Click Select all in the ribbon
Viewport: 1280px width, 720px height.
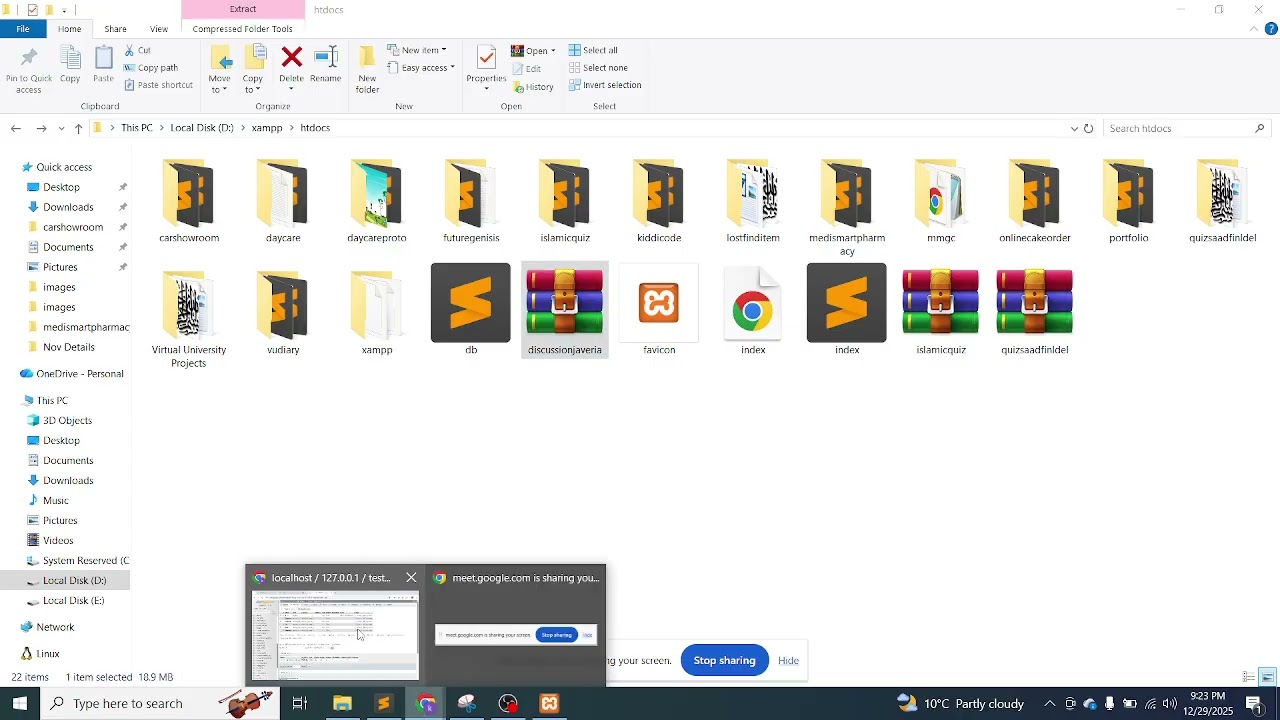coord(594,50)
